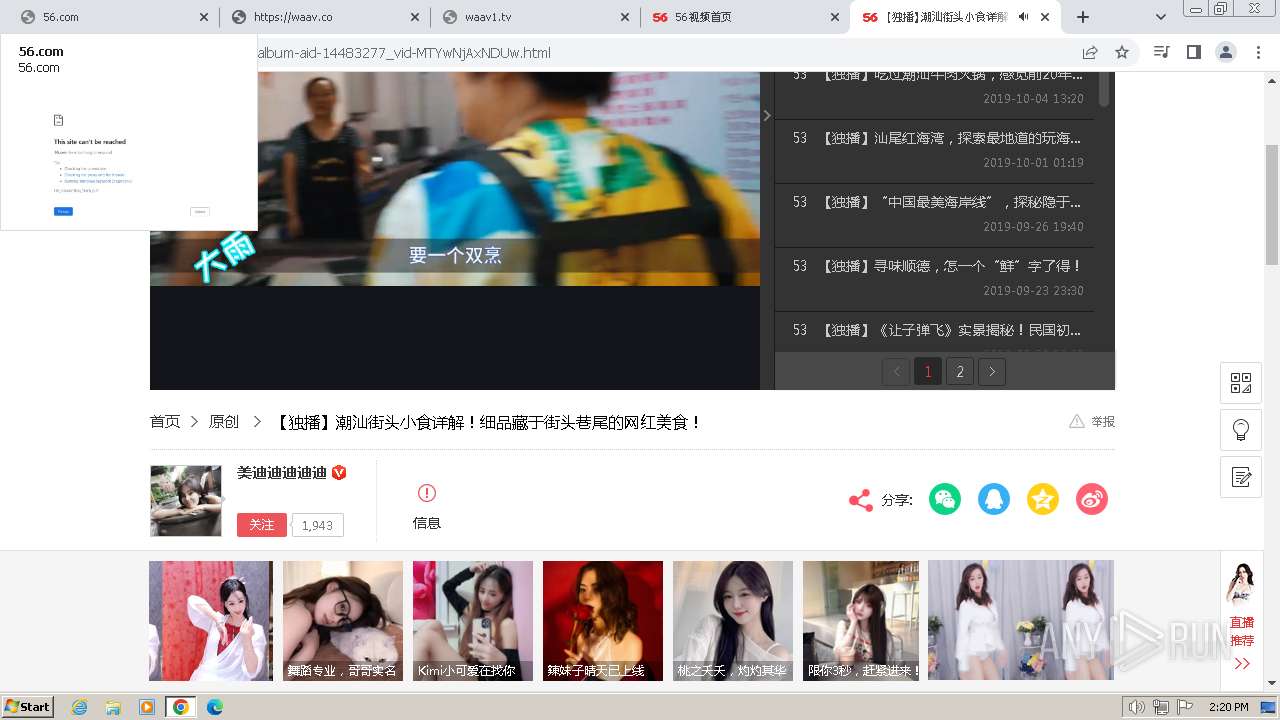Open Microsoft Edge from taskbar
Image resolution: width=1280 pixels, height=720 pixels.
pyautogui.click(x=214, y=707)
